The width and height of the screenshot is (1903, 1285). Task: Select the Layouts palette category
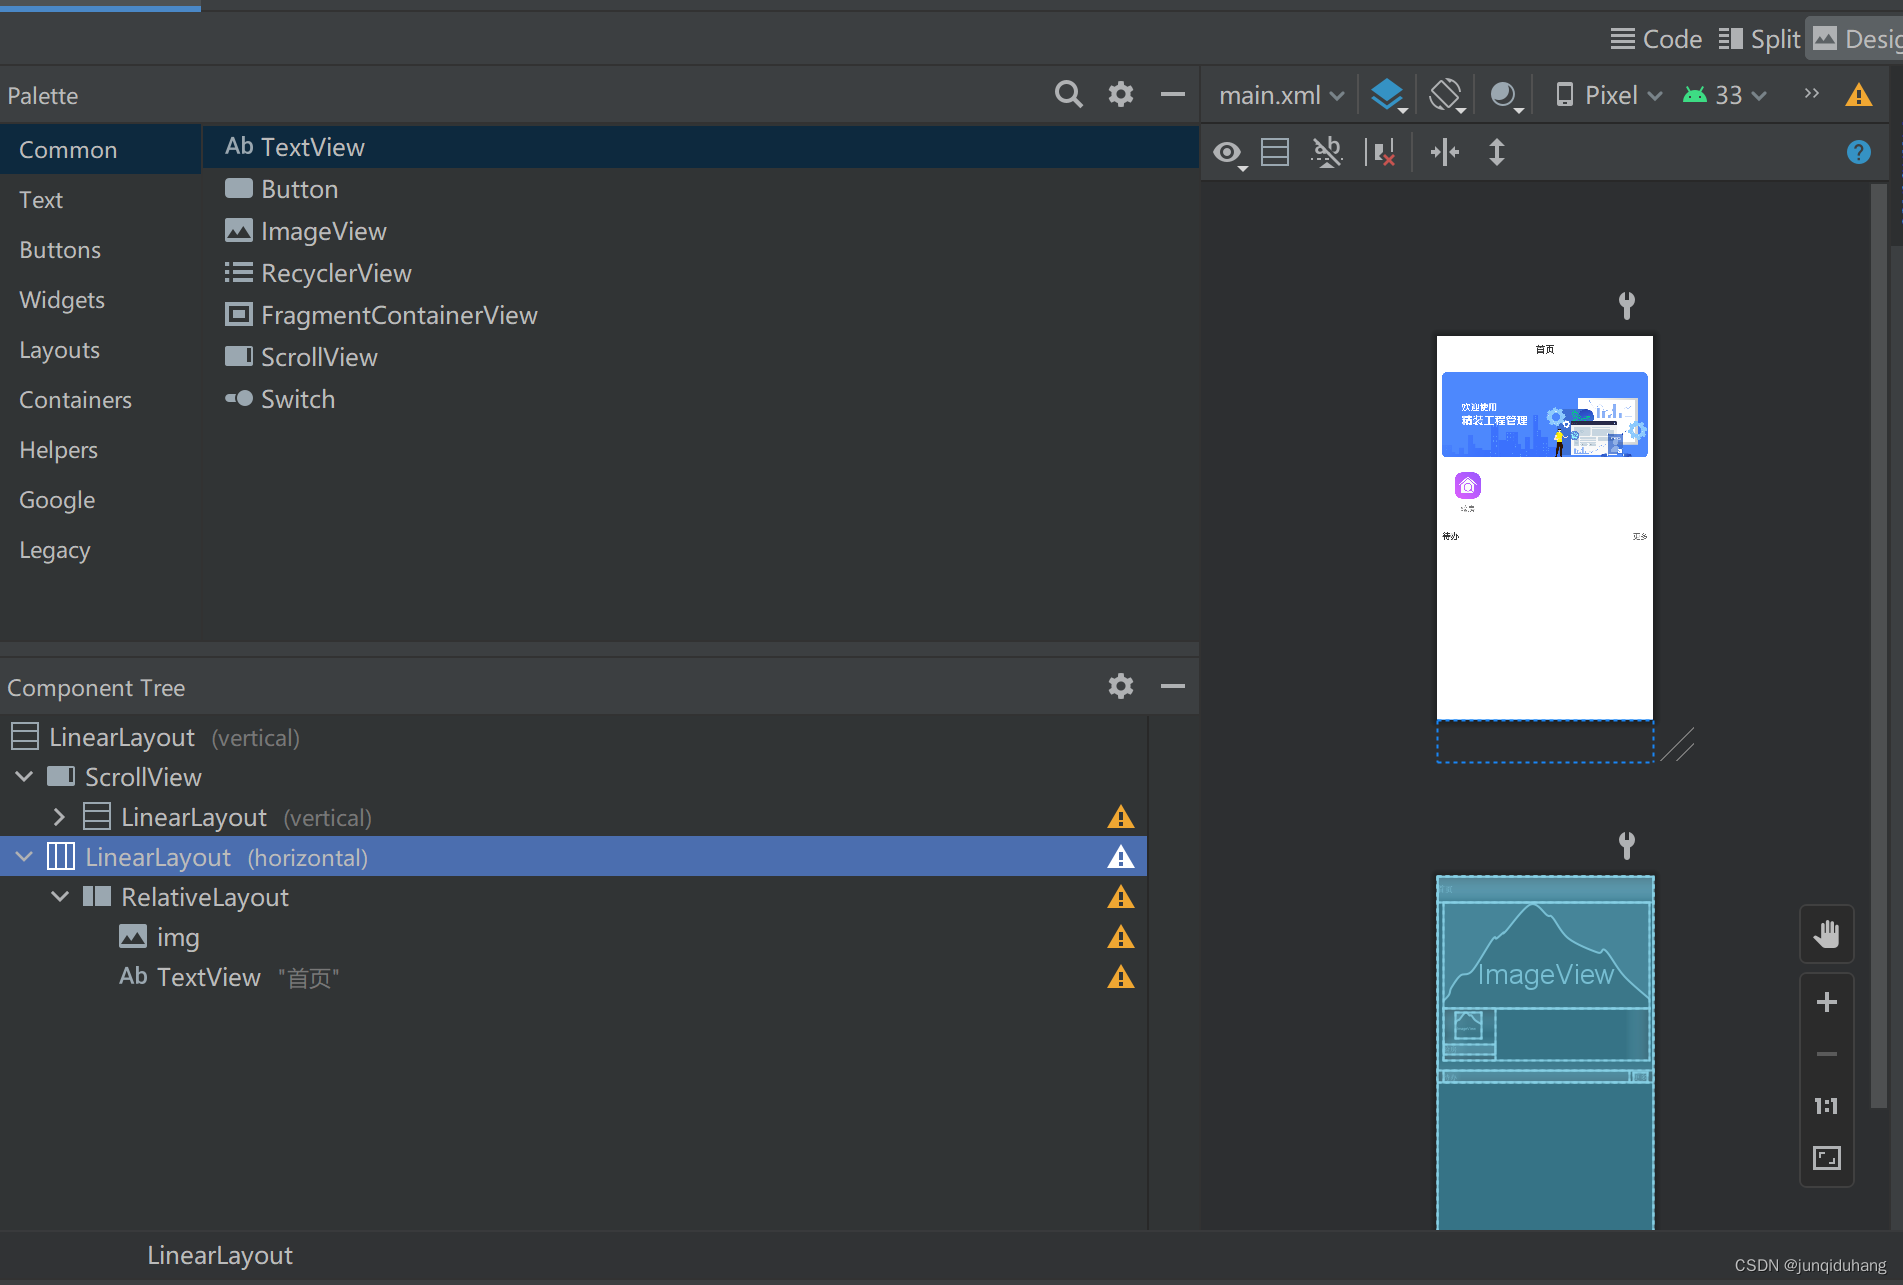100,350
